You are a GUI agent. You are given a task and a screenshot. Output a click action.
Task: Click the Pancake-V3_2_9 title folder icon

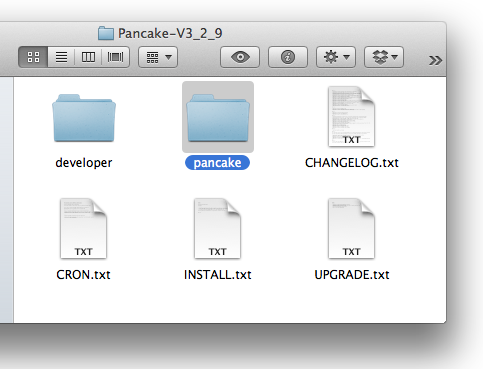point(106,33)
